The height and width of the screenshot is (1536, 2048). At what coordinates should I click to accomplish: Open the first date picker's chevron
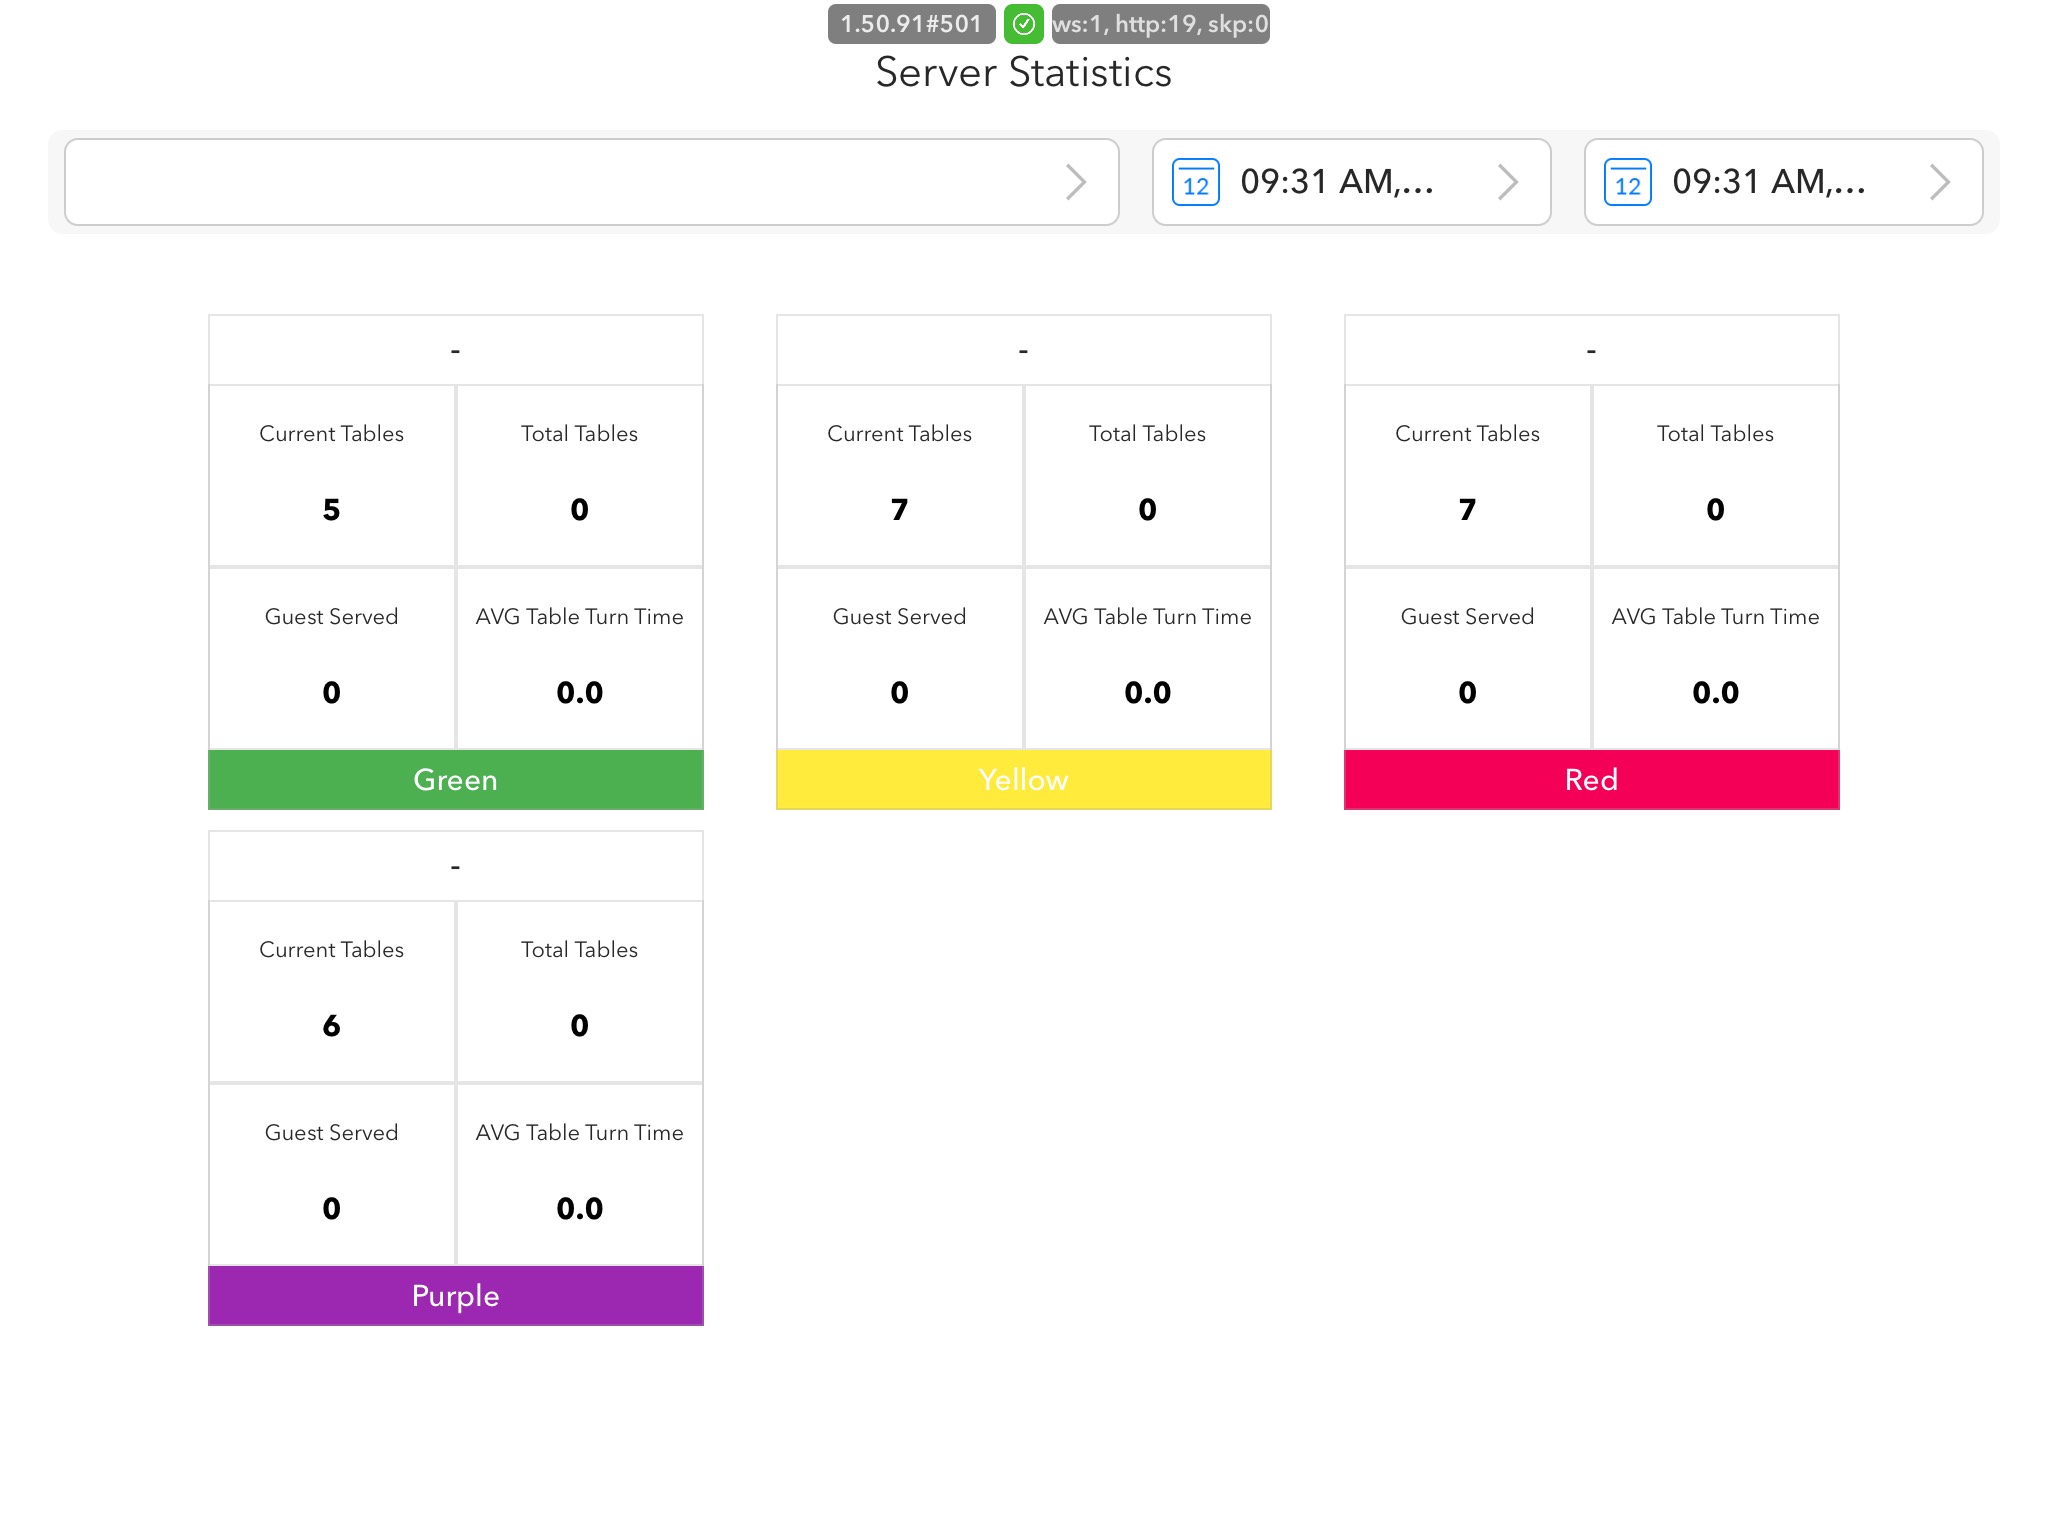click(1507, 182)
